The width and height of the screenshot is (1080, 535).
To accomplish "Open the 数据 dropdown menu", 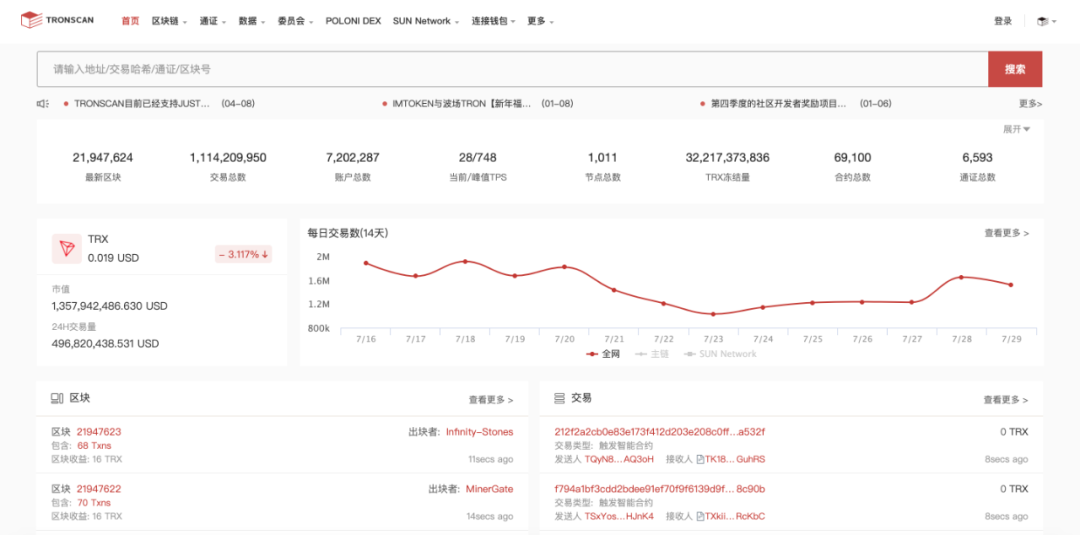I will tap(252, 21).
